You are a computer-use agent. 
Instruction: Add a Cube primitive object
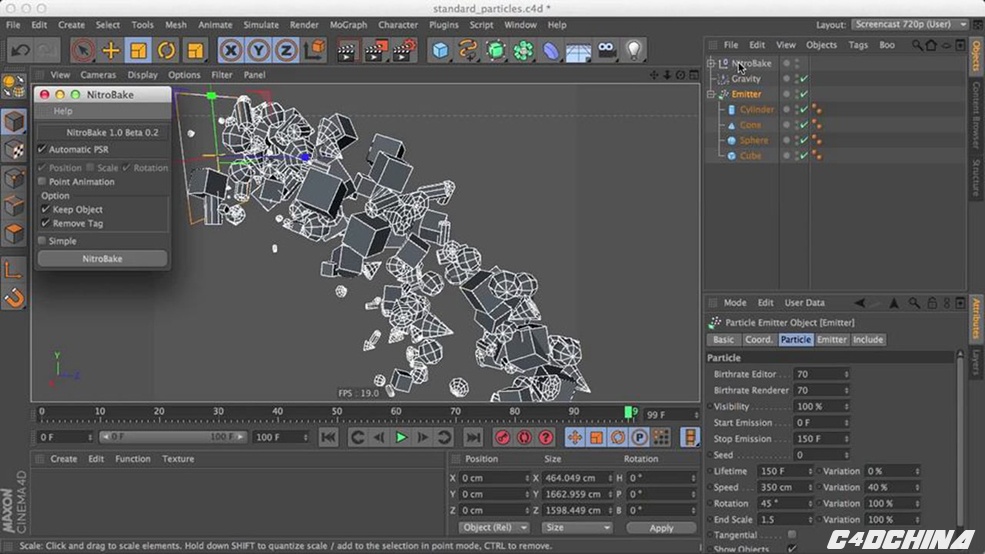pyautogui.click(x=440, y=50)
